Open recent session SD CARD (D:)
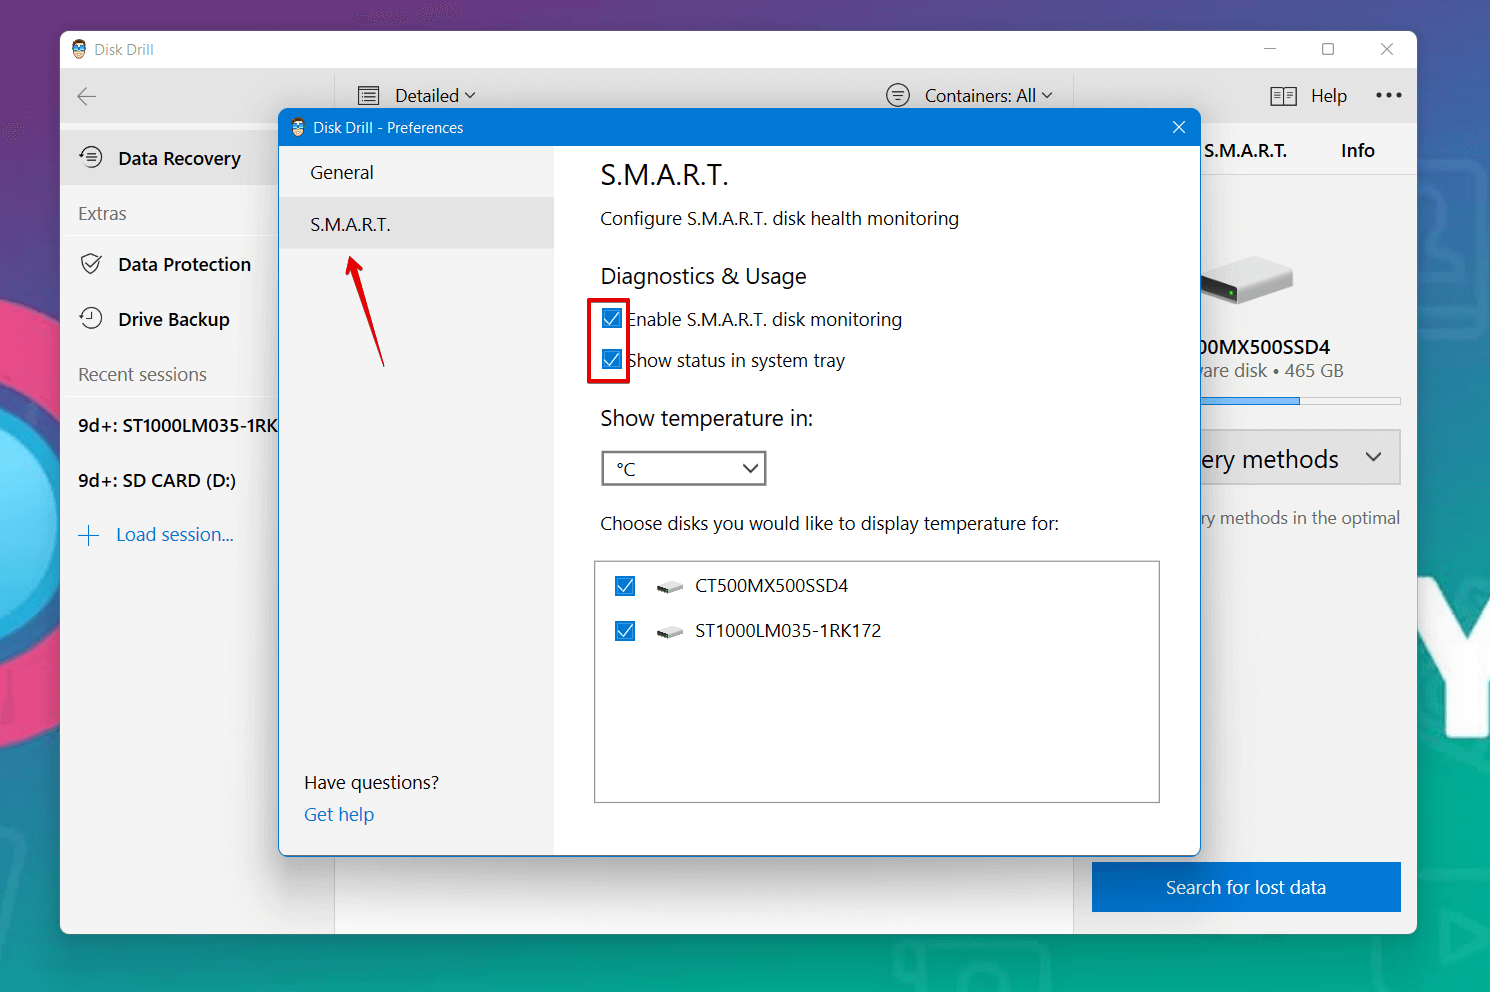This screenshot has height=992, width=1490. pyautogui.click(x=157, y=480)
